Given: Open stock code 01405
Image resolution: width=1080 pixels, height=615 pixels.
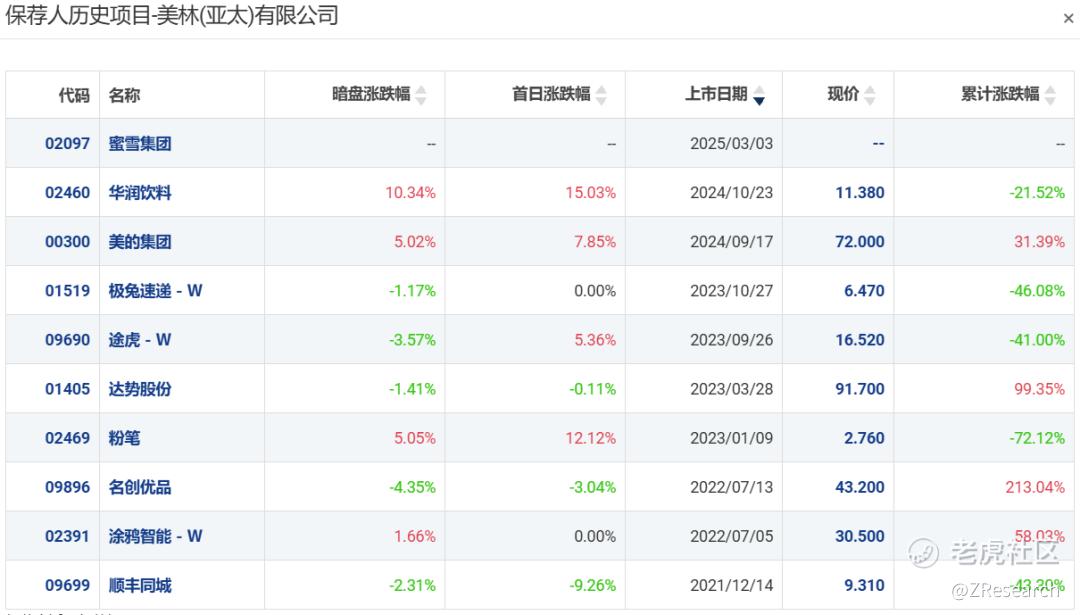Looking at the screenshot, I should tap(68, 389).
